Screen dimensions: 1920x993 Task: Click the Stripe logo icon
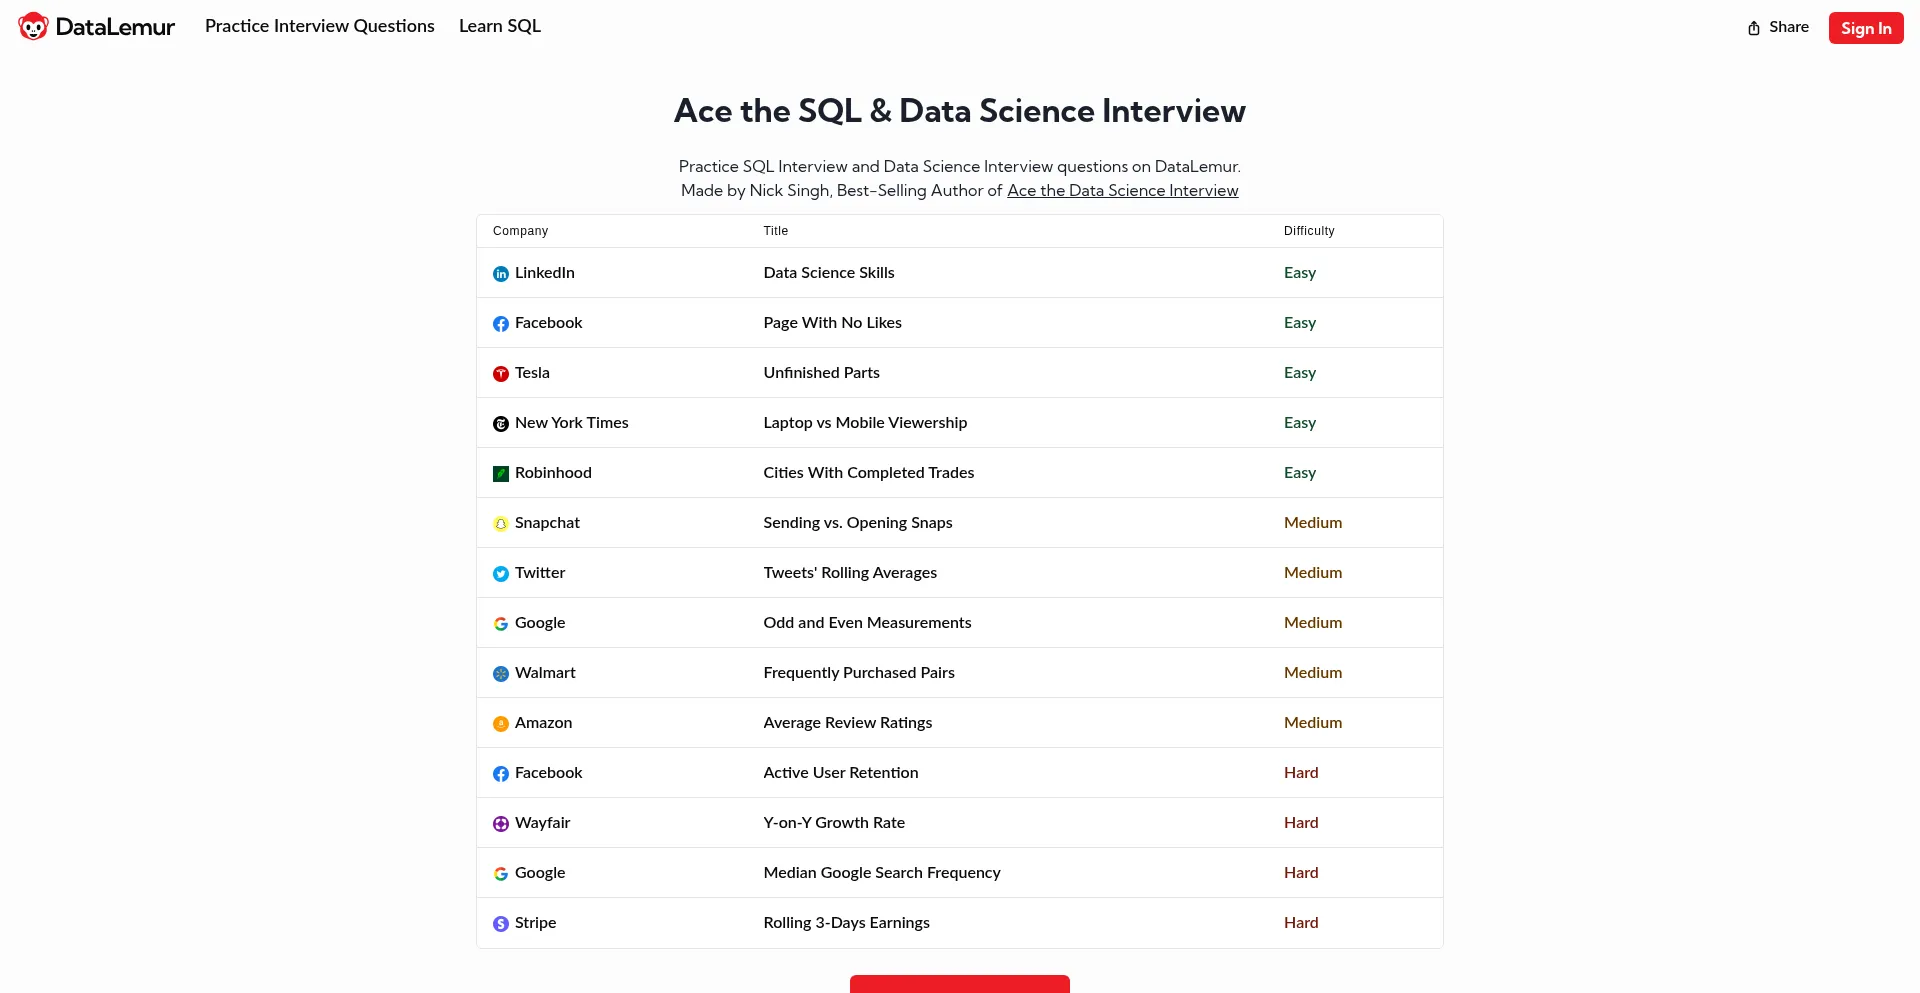501,924
